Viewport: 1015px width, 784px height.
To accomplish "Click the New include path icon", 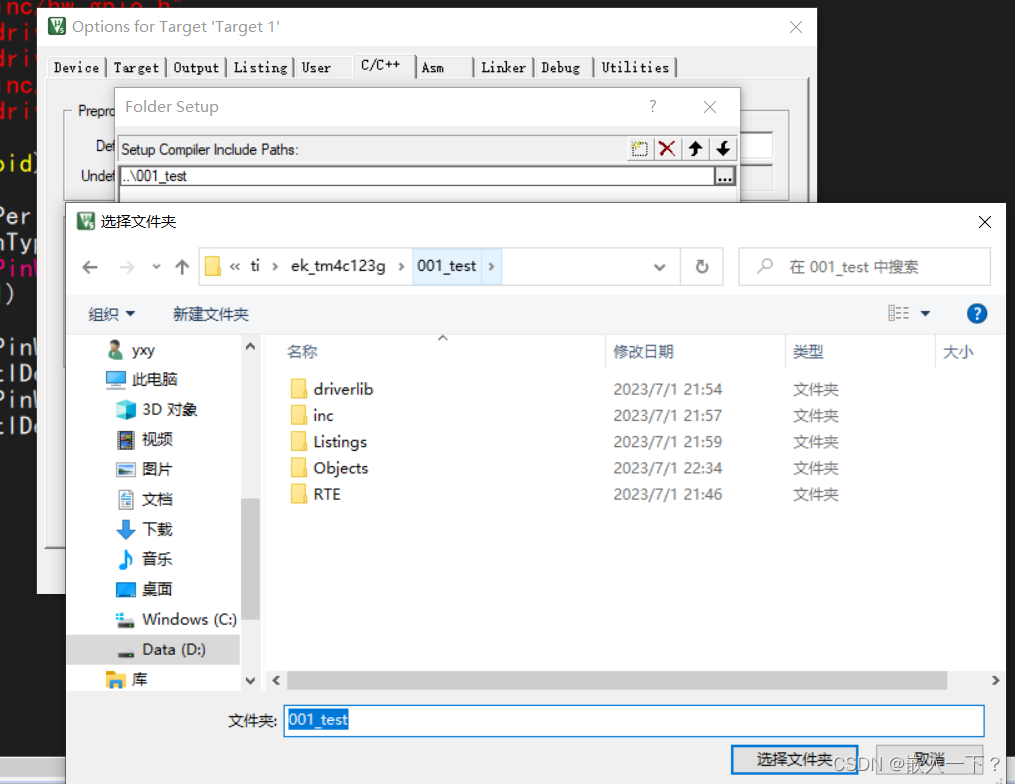I will tap(640, 149).
